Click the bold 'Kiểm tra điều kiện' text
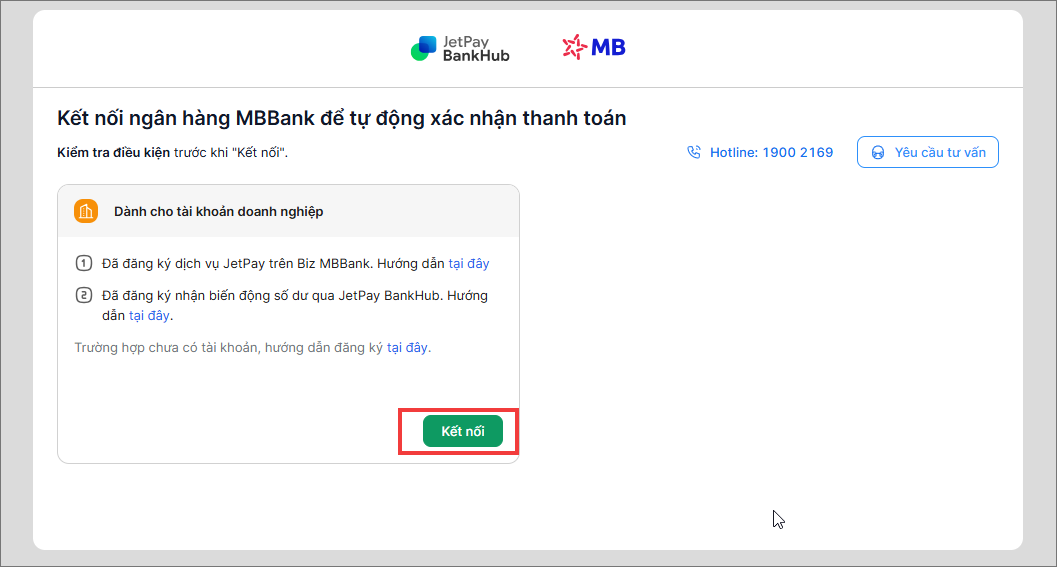The image size is (1057, 567). coord(113,152)
